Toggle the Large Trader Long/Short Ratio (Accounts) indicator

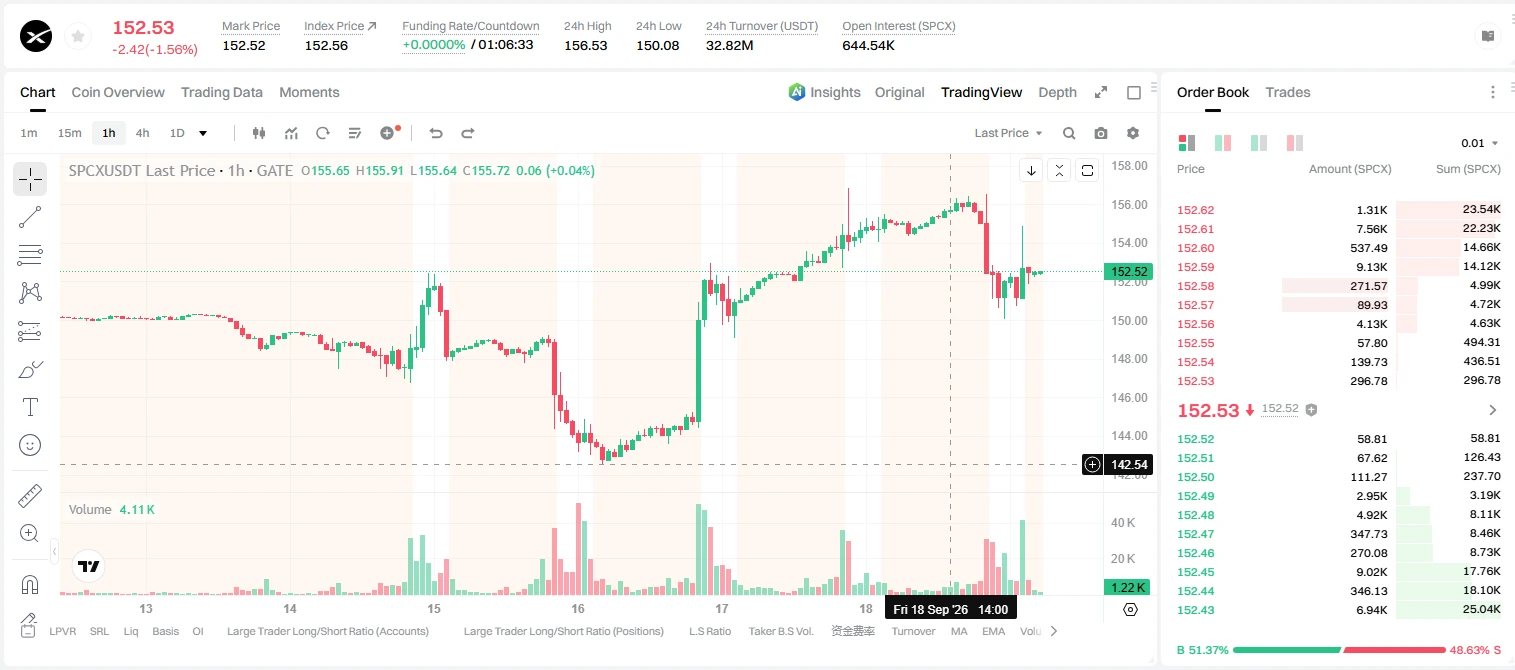(328, 631)
